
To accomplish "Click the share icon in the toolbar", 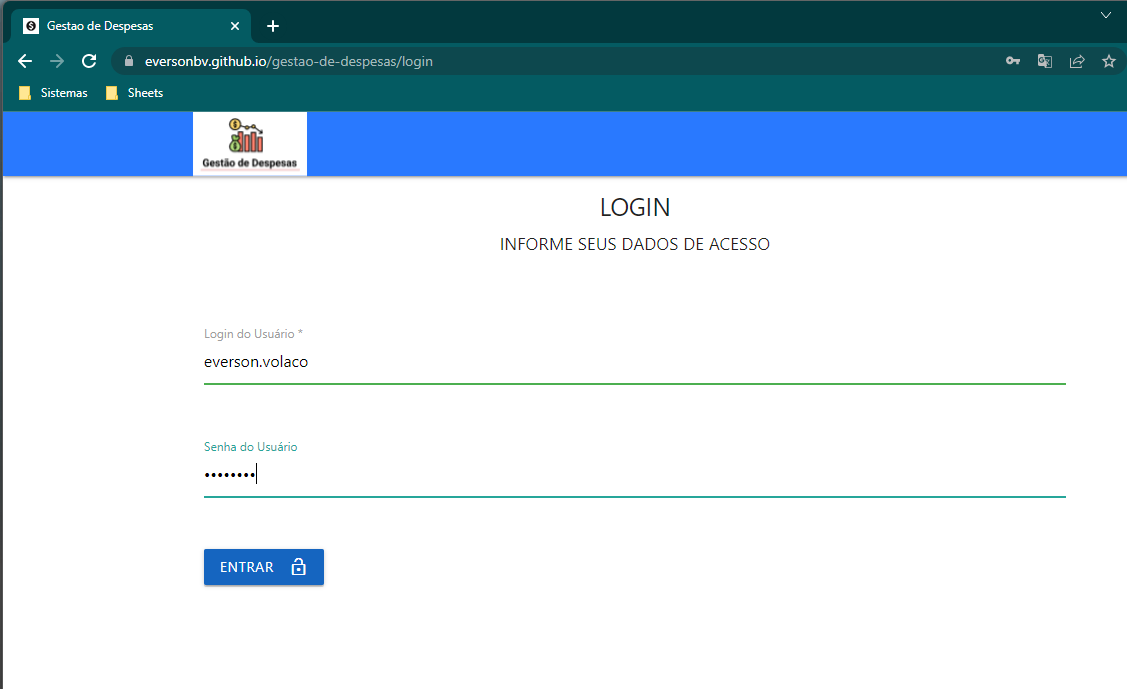I will click(x=1076, y=61).
